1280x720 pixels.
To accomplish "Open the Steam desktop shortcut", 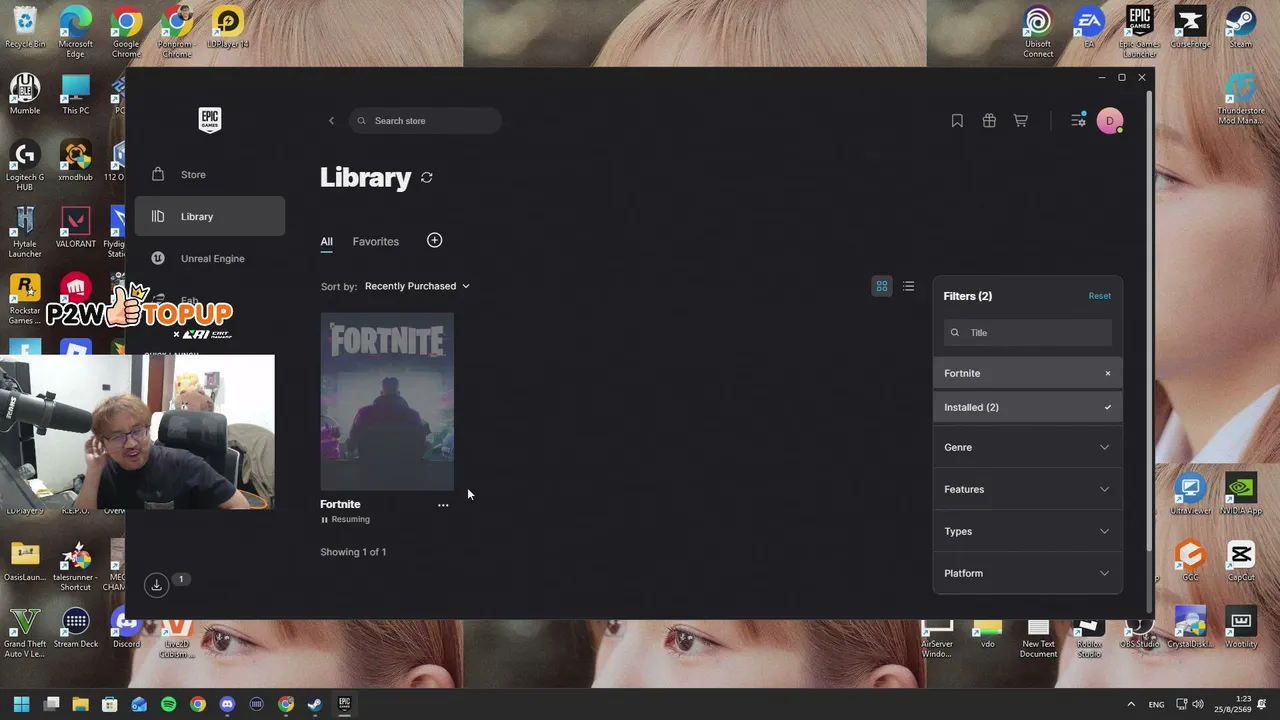I will pyautogui.click(x=1241, y=27).
